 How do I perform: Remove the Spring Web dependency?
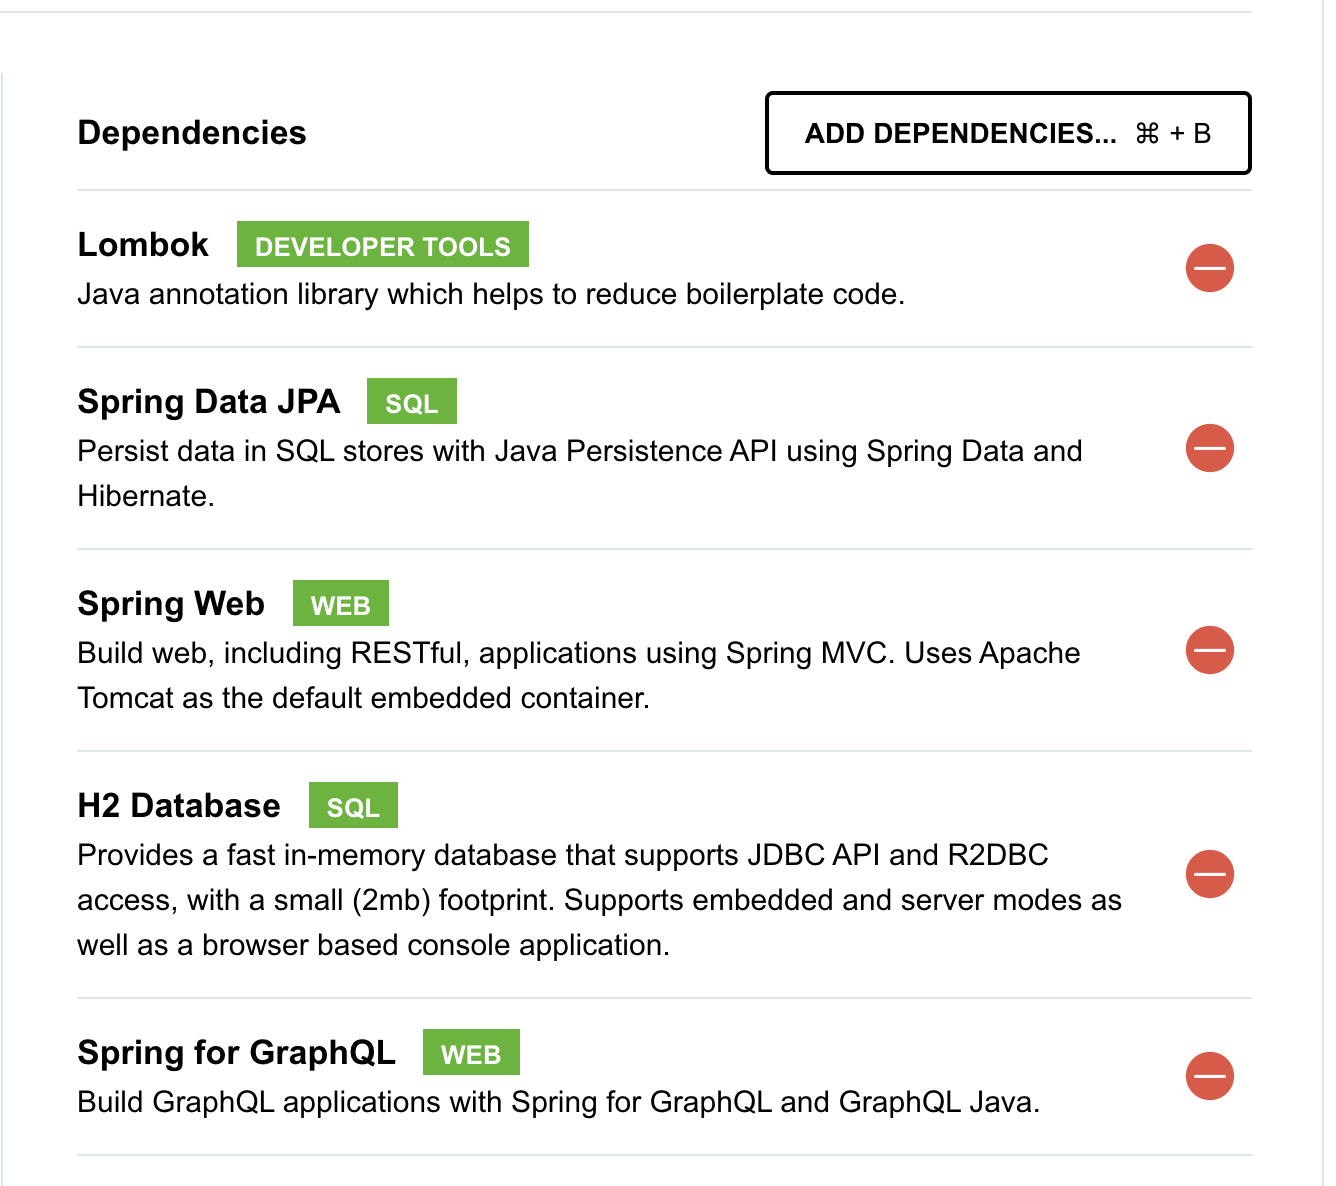pos(1209,650)
